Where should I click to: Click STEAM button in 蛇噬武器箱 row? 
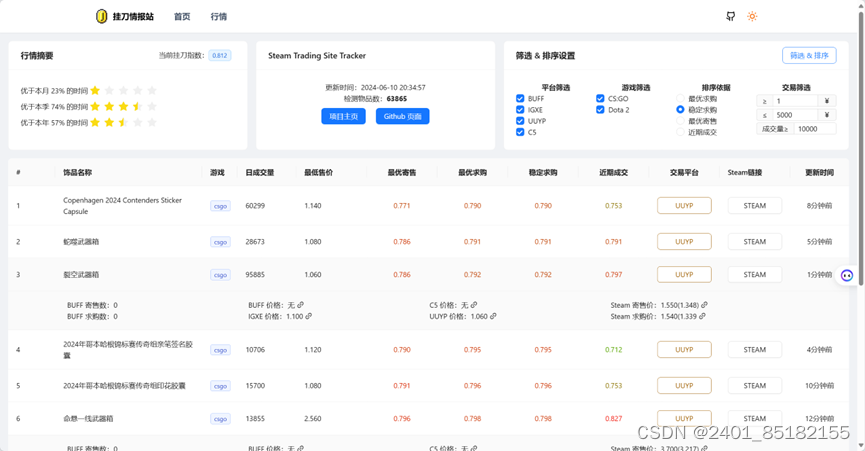pyautogui.click(x=755, y=241)
